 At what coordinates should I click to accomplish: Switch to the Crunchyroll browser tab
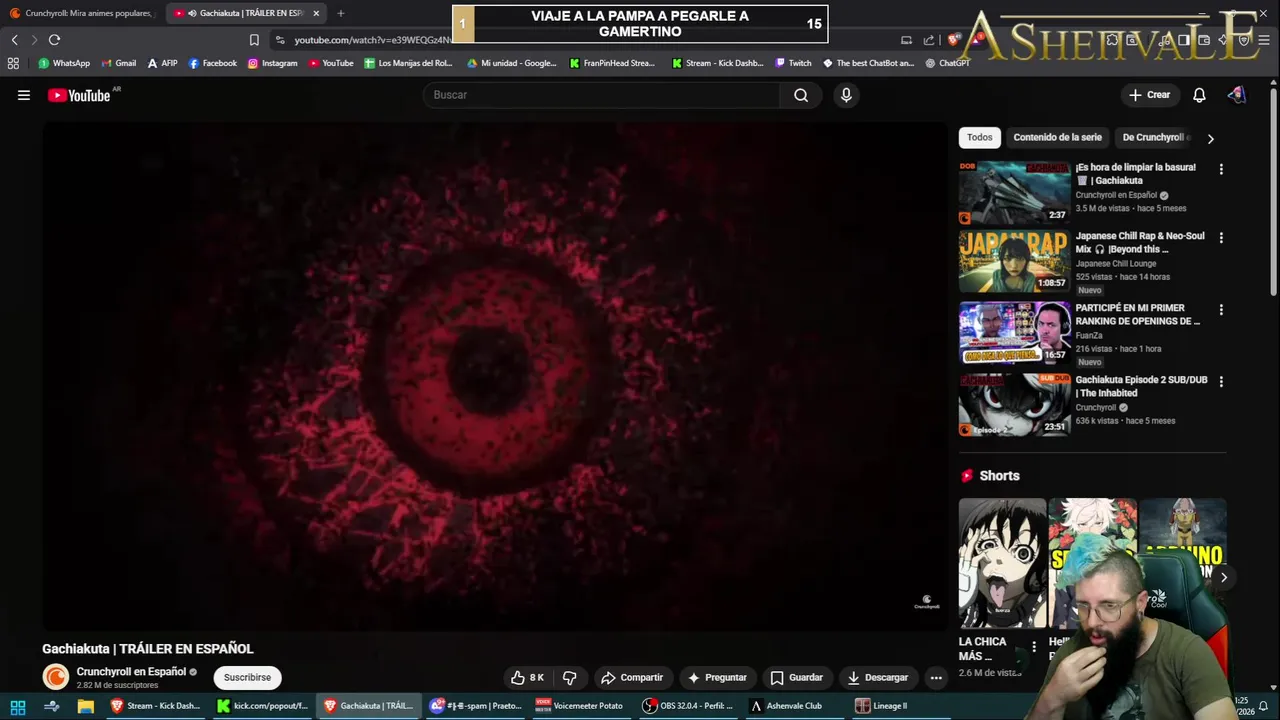click(x=81, y=13)
